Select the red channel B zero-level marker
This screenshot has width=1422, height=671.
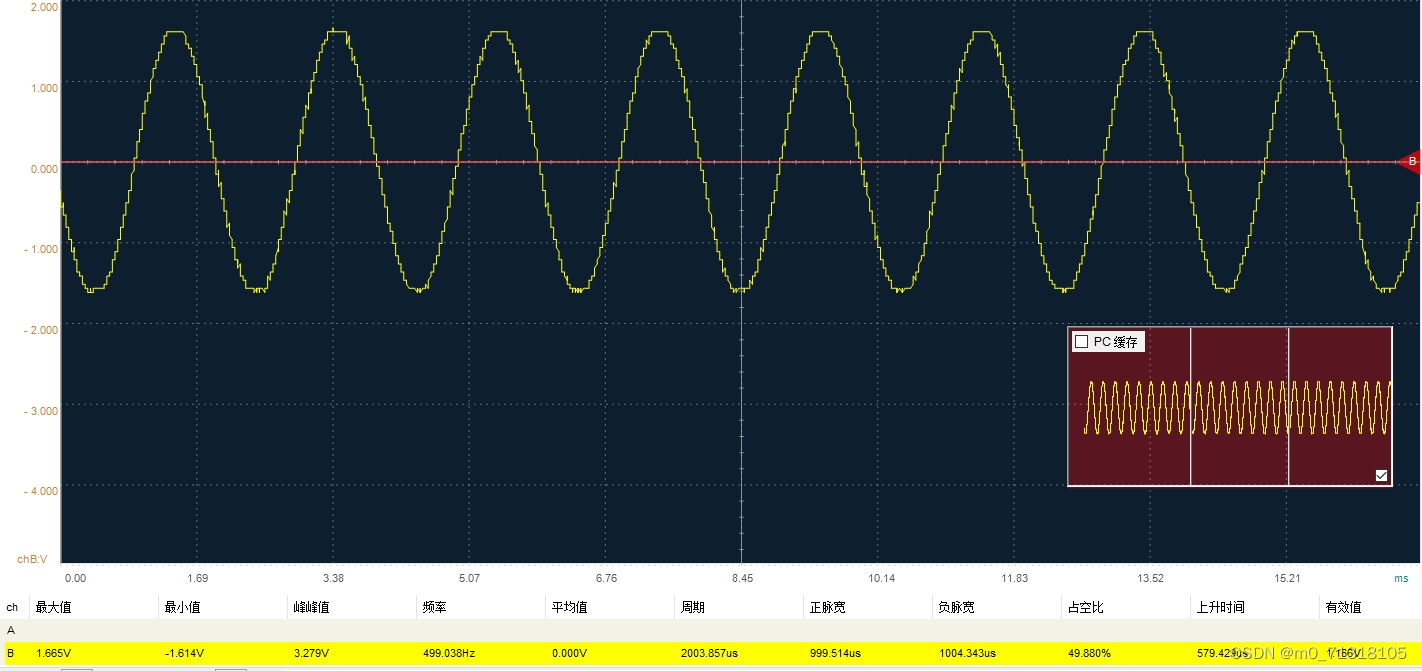click(x=1409, y=161)
